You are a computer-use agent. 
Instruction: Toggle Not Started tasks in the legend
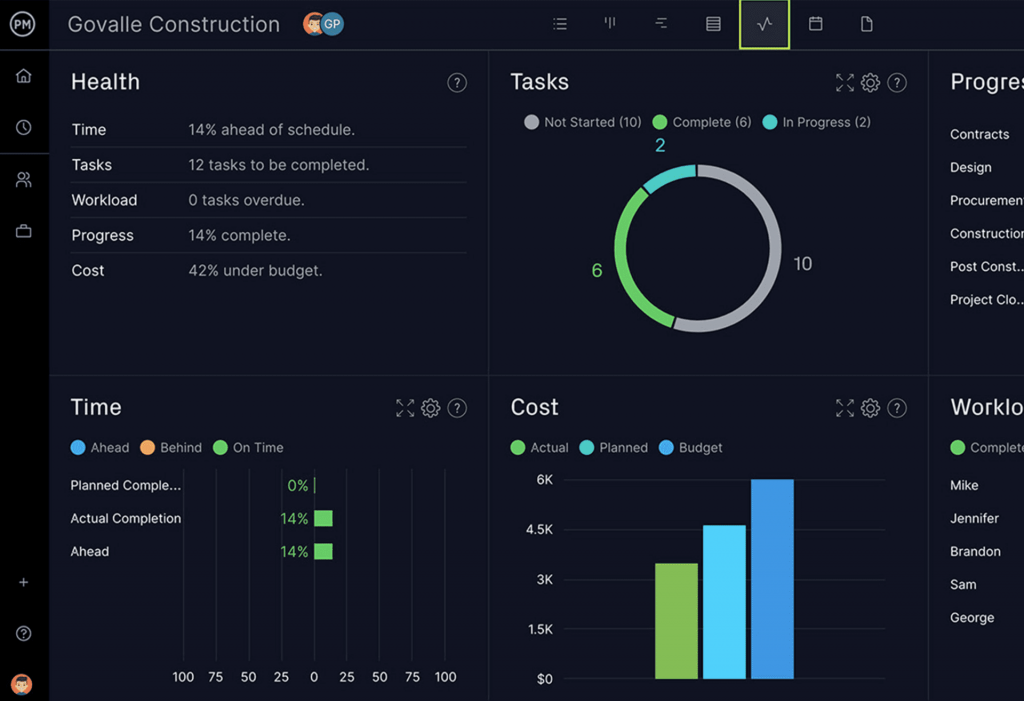click(x=583, y=122)
